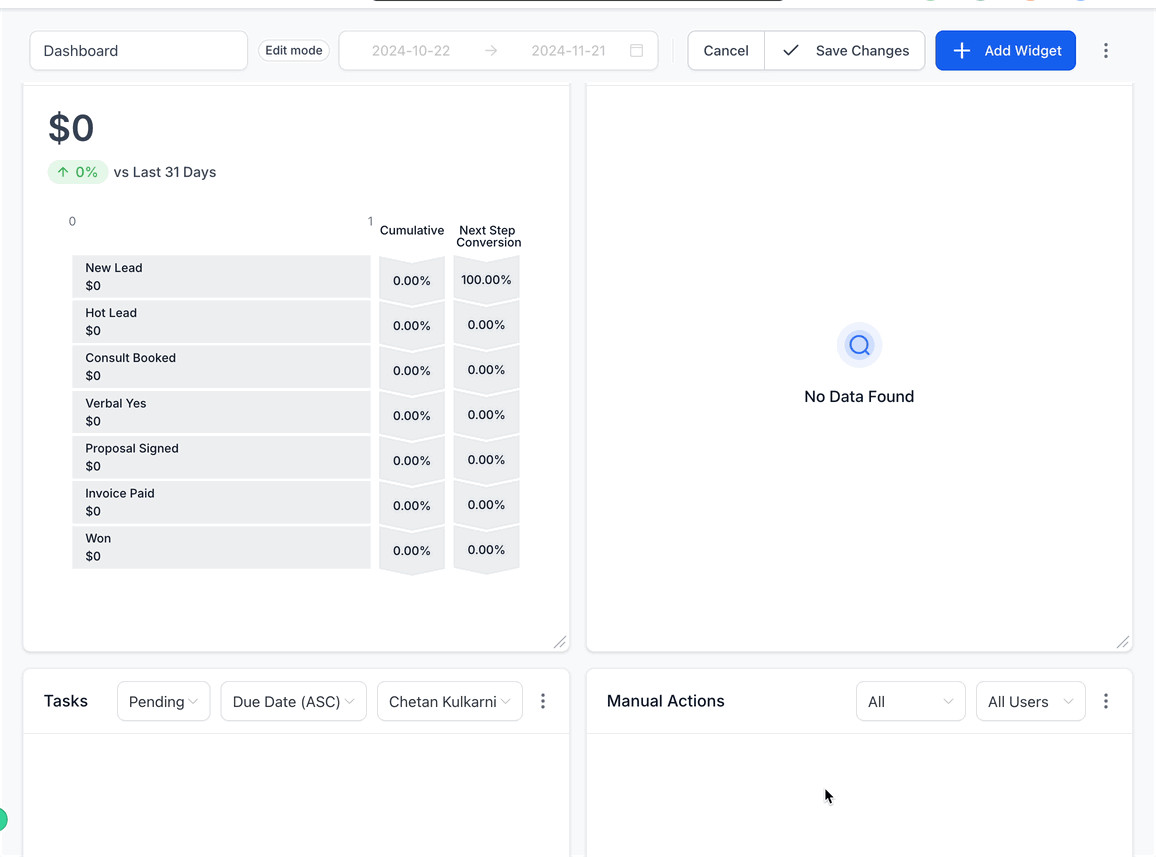
Task: Click the blue Add Widget button
Action: pos(1005,51)
